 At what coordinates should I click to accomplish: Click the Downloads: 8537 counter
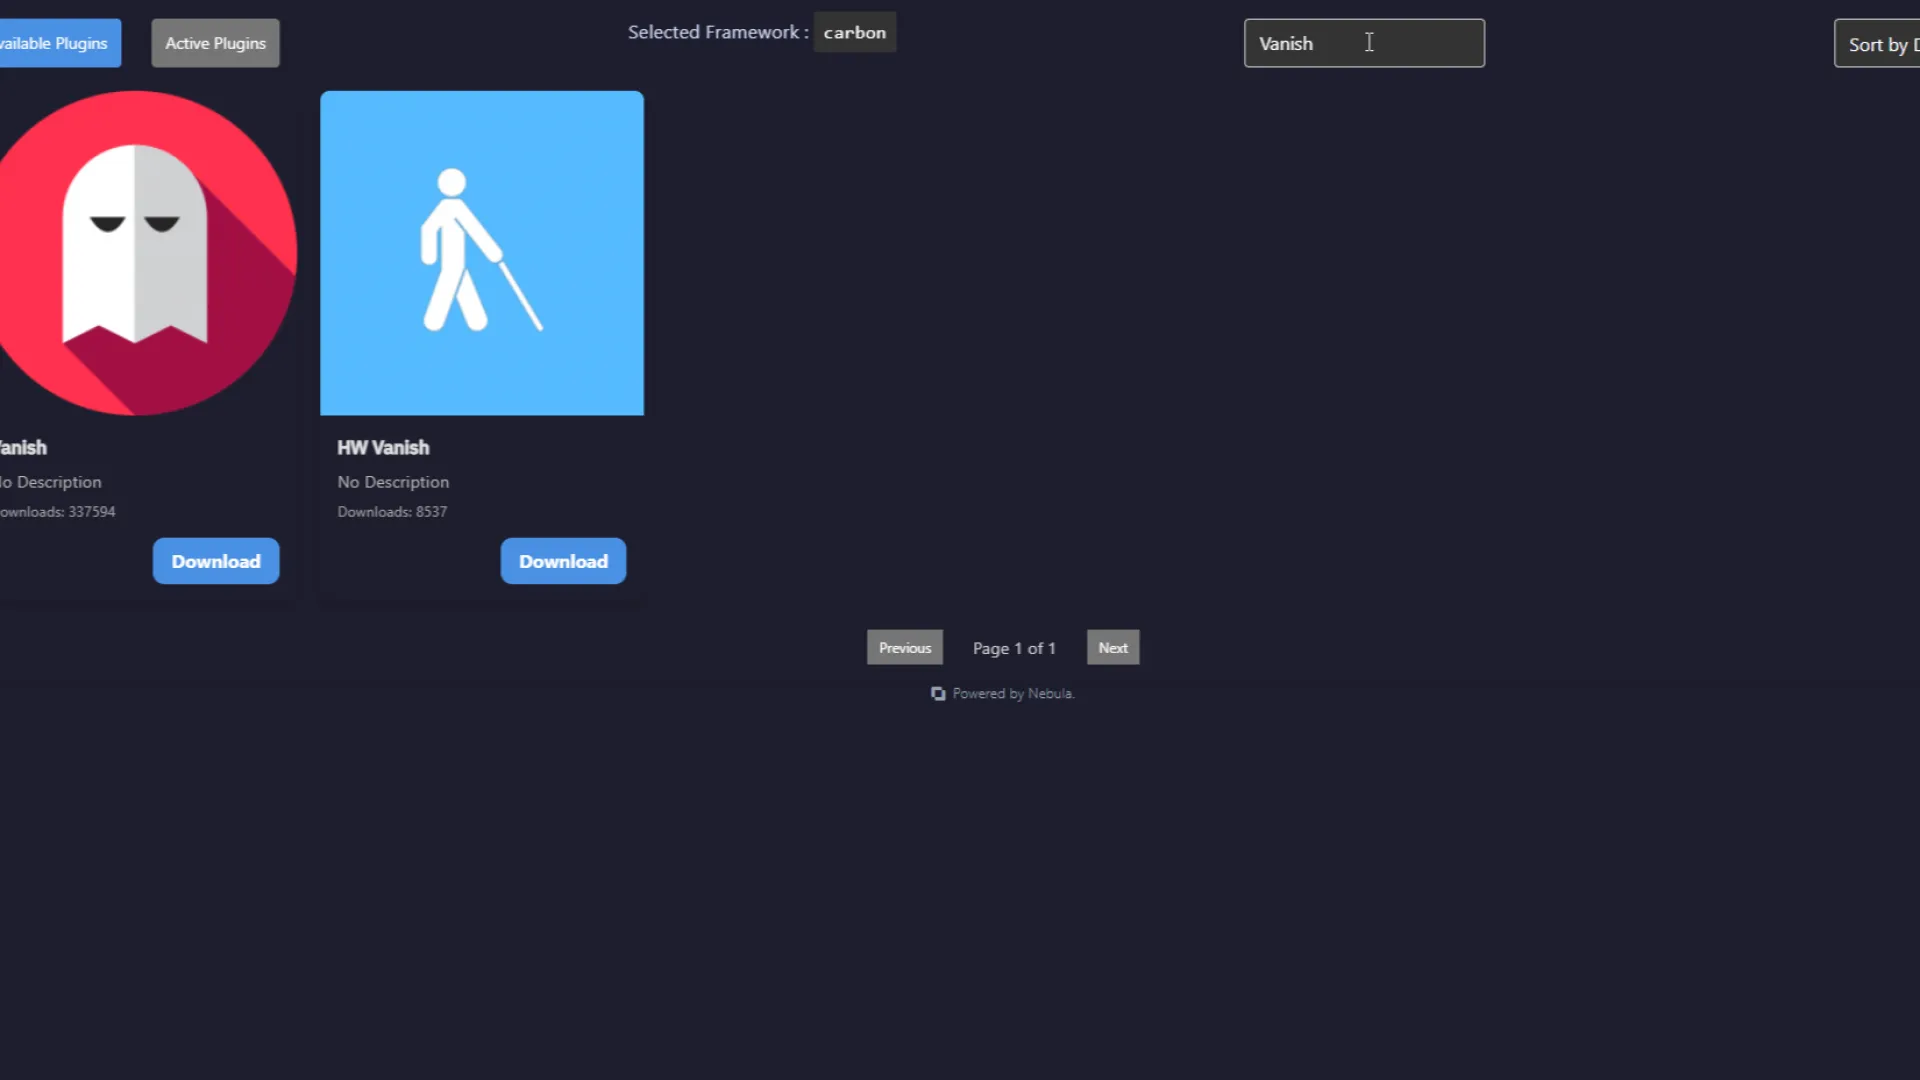click(392, 512)
